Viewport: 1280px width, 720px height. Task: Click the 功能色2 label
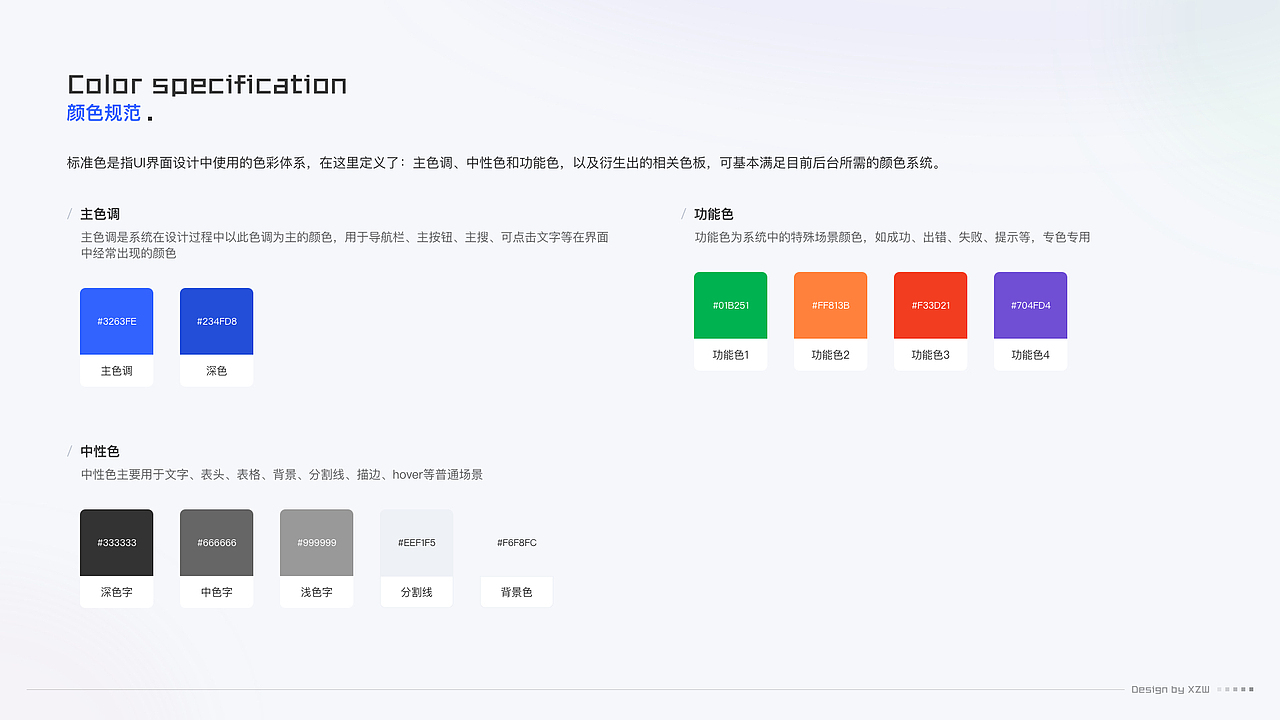tap(830, 355)
